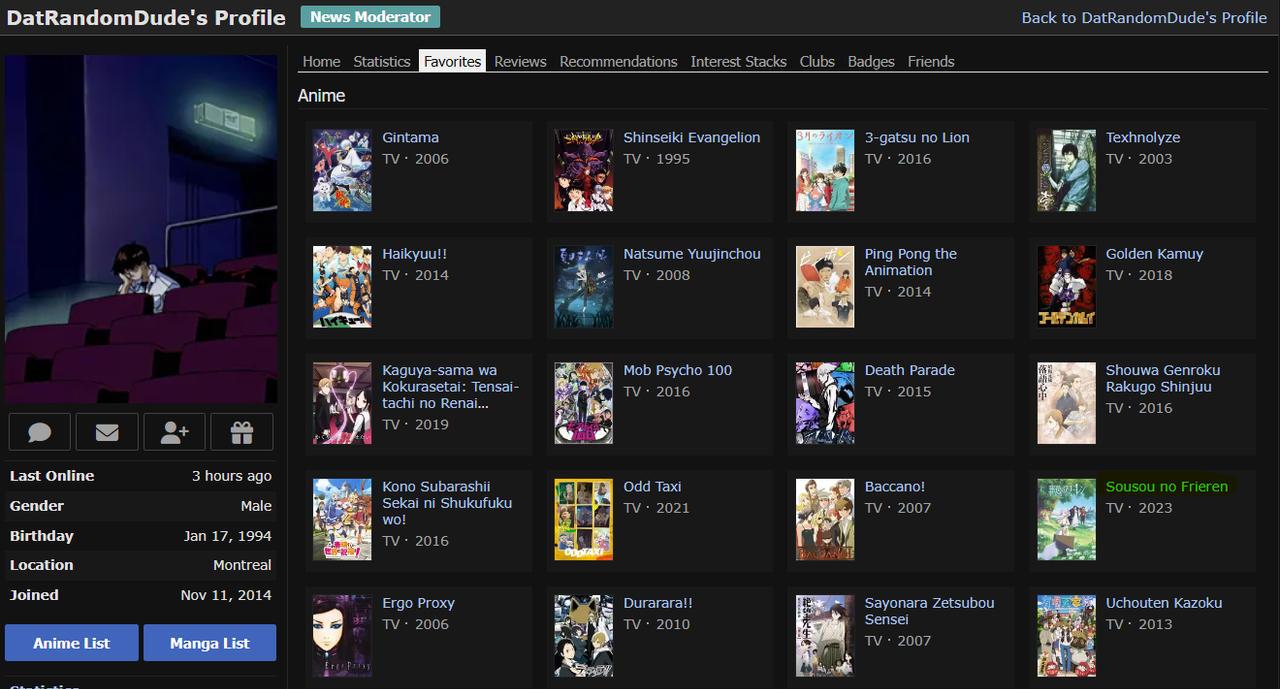The image size is (1280, 689).
Task: Click the Gintama cover thumbnail
Action: (x=342, y=170)
